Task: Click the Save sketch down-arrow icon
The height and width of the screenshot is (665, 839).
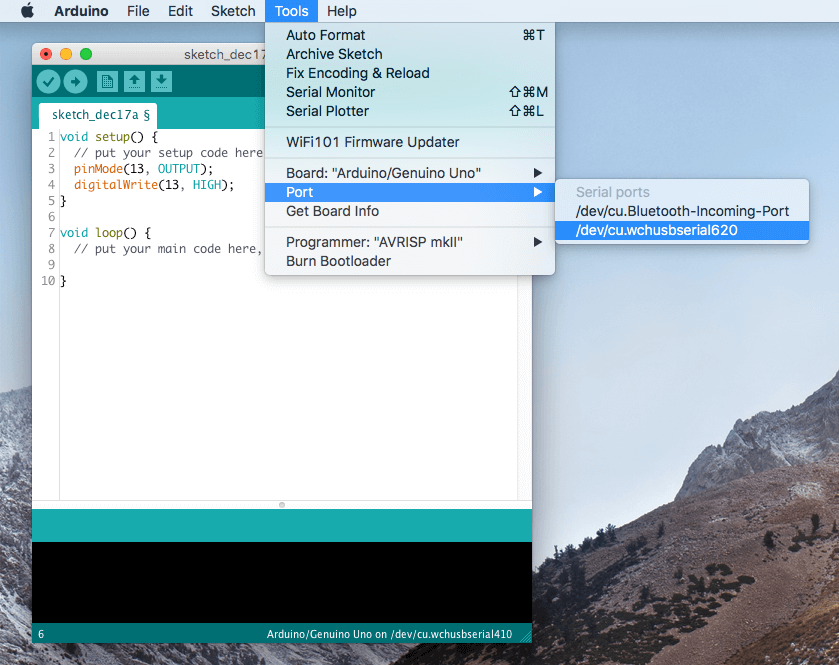Action: 161,82
